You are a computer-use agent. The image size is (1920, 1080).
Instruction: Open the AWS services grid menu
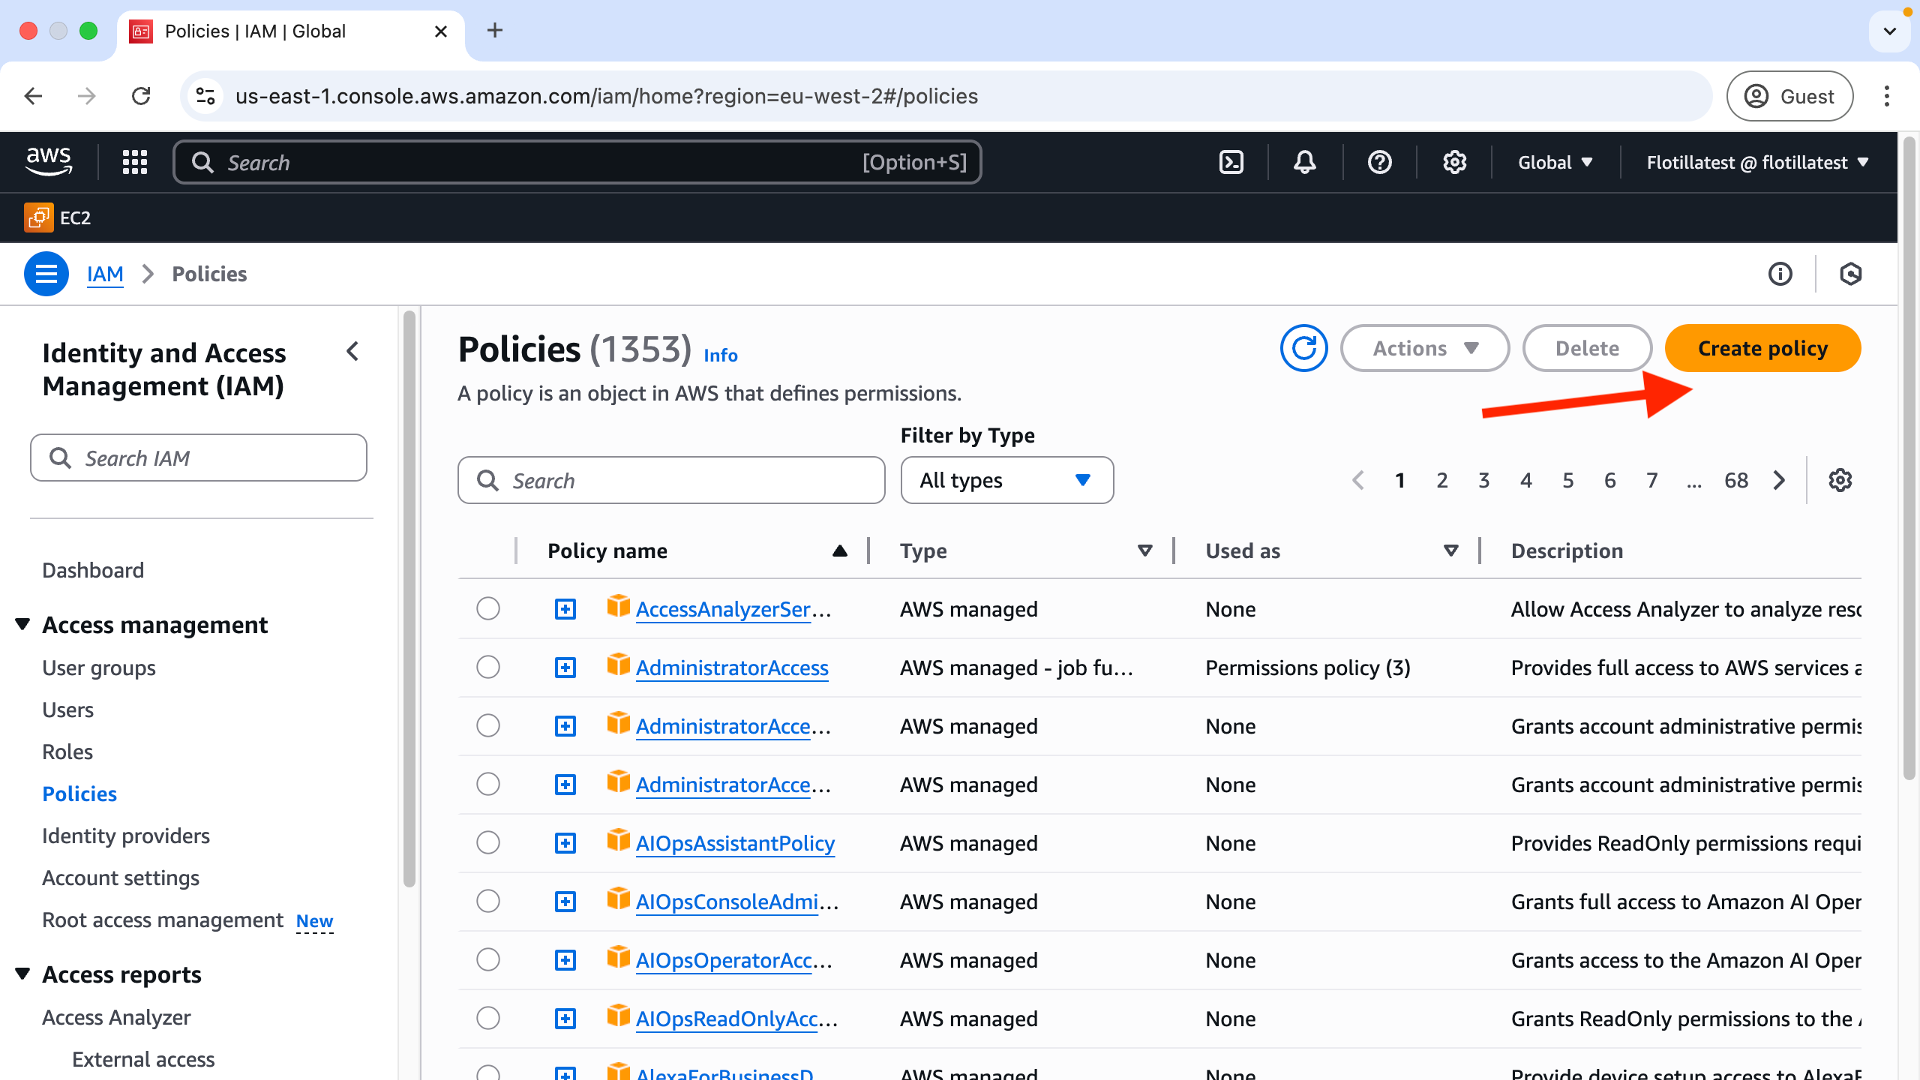pyautogui.click(x=135, y=162)
